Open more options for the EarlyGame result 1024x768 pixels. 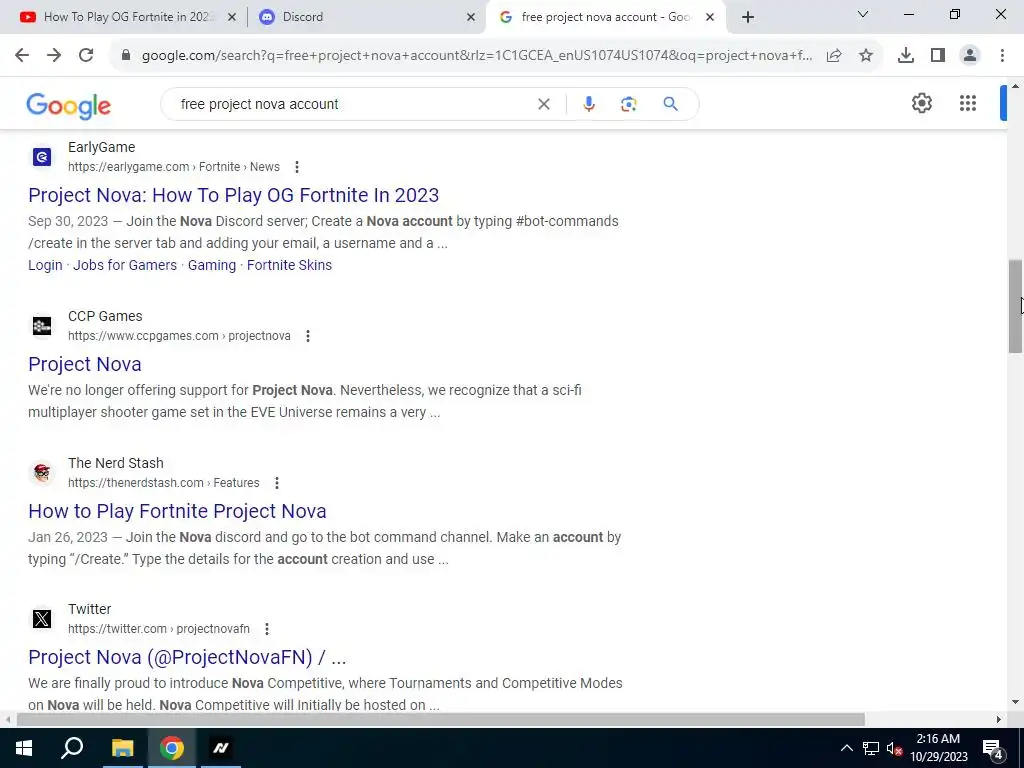297,167
